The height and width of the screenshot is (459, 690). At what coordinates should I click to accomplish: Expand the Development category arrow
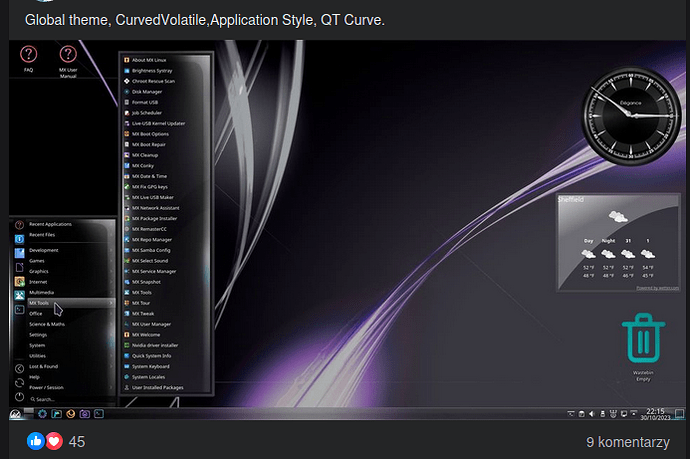point(111,250)
